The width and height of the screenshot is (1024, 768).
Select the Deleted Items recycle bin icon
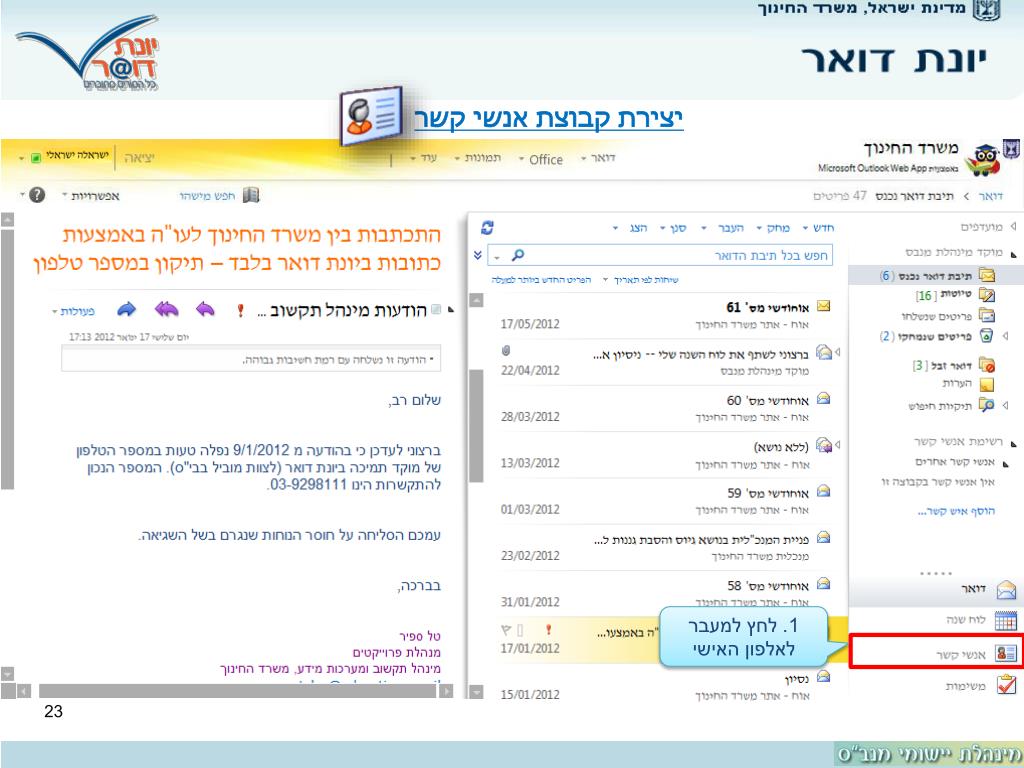coord(987,336)
